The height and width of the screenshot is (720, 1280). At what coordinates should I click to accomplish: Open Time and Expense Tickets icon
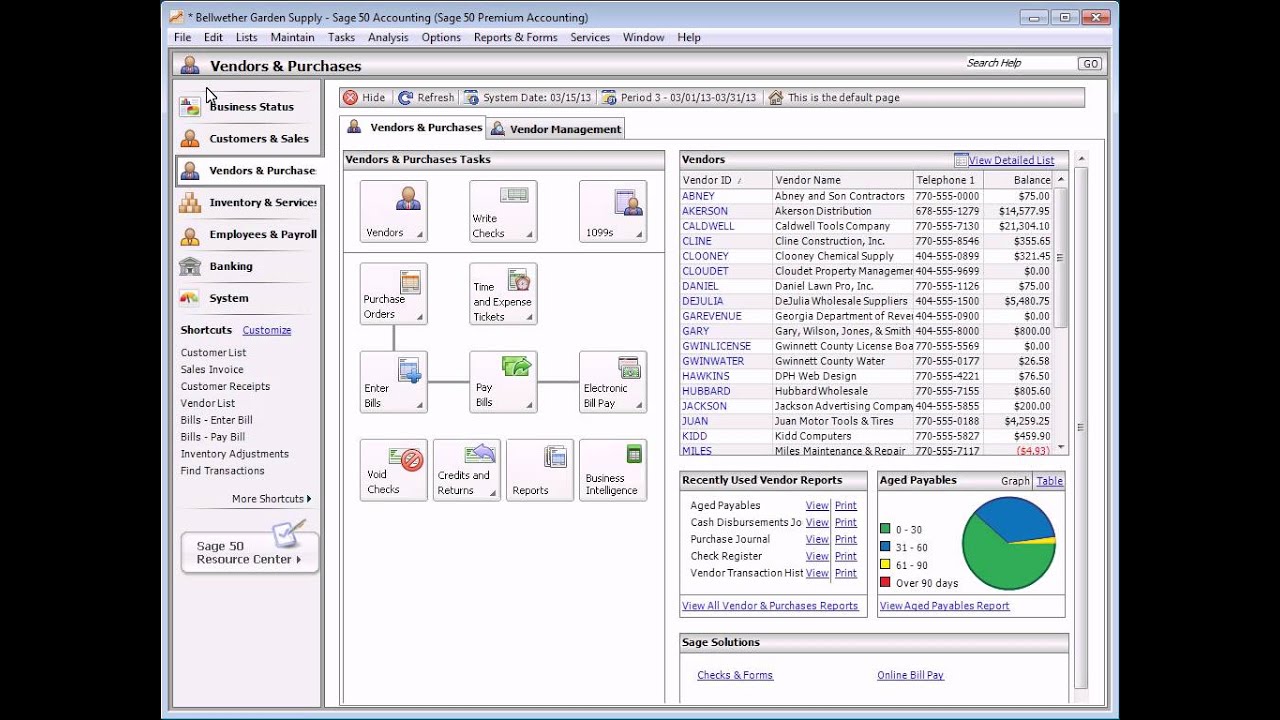(x=503, y=294)
